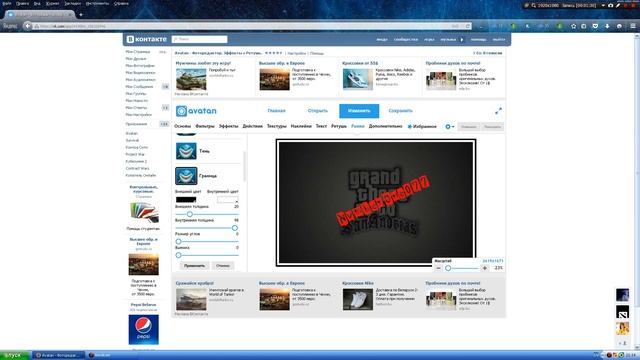The width and height of the screenshot is (640, 360).
Task: Open Мои Сообщения in VK sidebar
Action: [139, 87]
